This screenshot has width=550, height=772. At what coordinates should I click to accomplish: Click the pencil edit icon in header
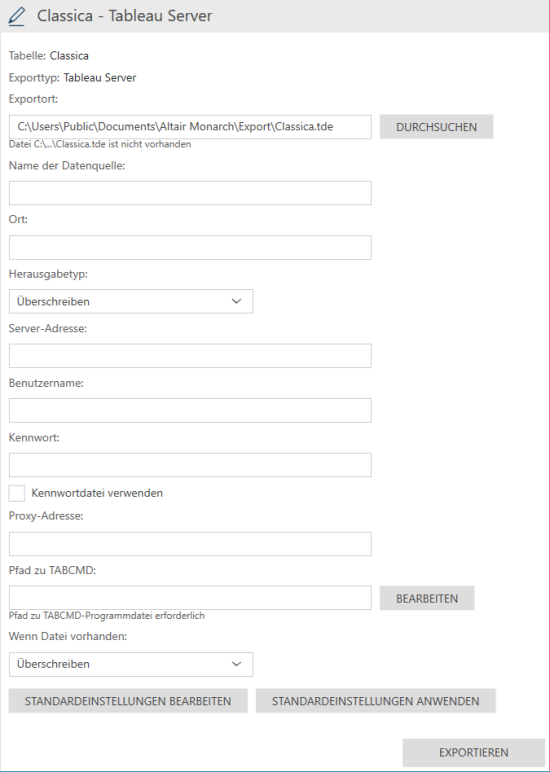16,16
